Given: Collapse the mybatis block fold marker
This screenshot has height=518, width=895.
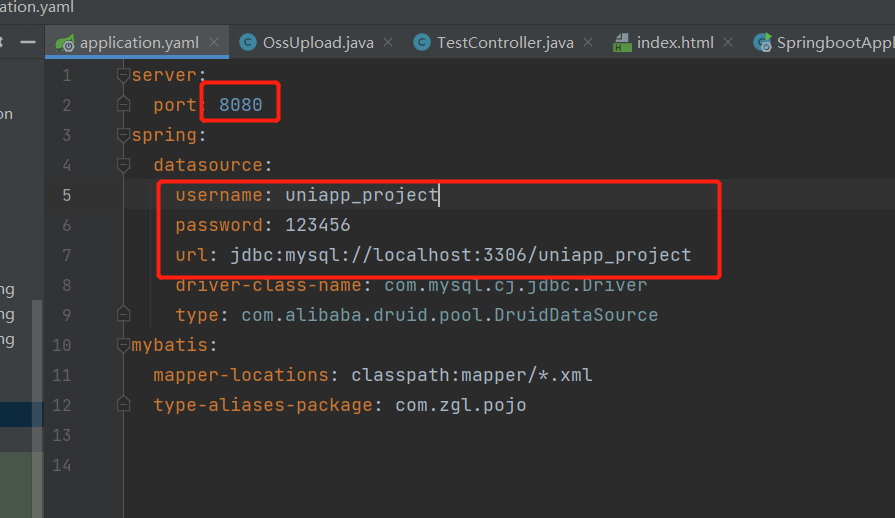Looking at the screenshot, I should point(123,345).
